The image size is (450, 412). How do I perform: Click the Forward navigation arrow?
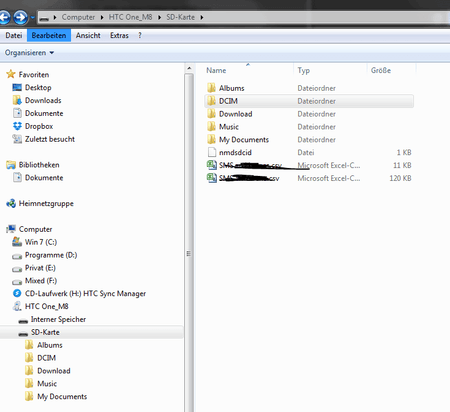point(20,17)
